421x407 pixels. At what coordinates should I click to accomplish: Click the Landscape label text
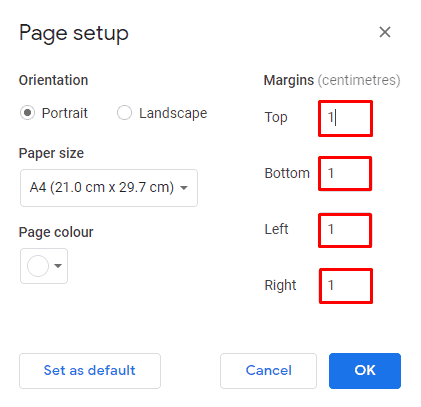(173, 113)
